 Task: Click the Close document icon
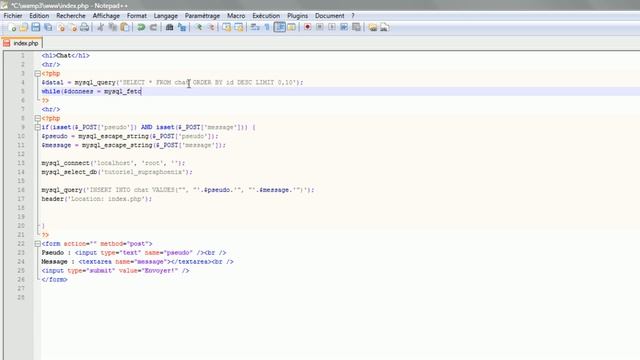[61, 27]
